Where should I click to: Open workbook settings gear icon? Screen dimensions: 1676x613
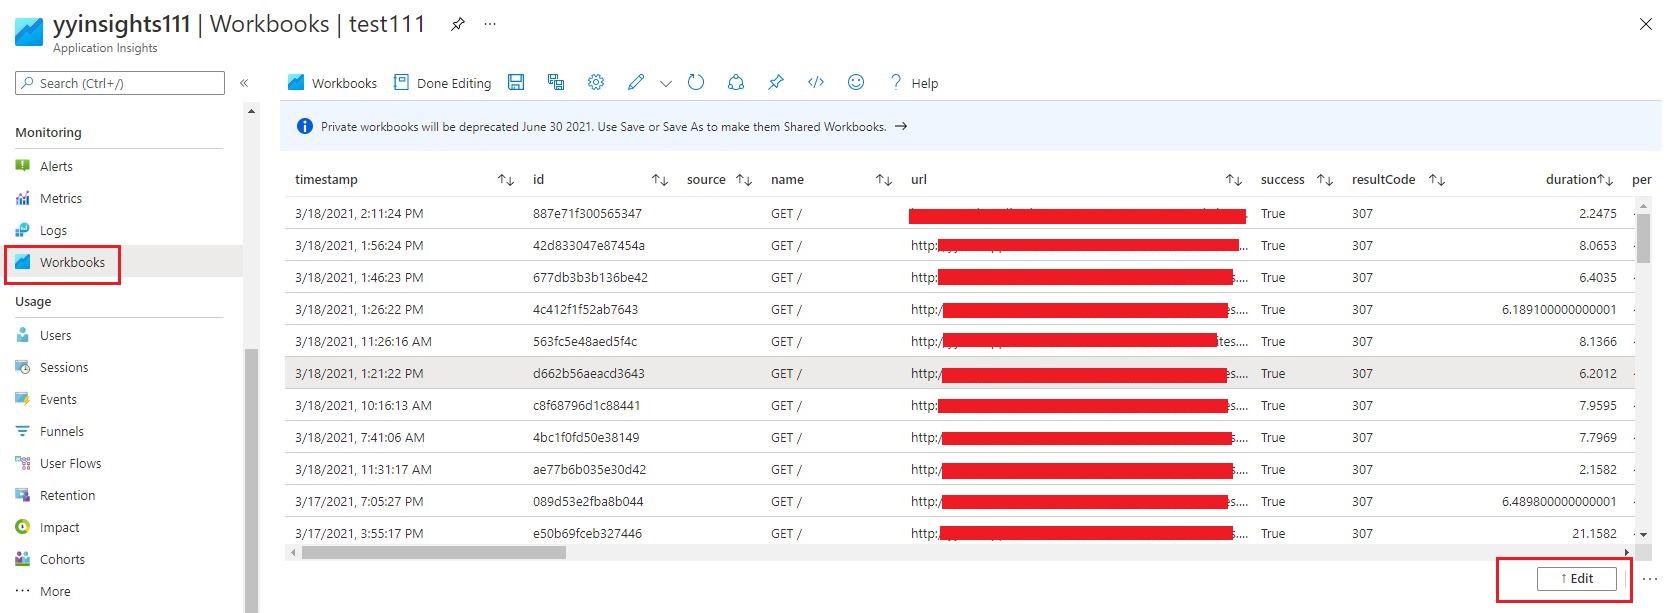pos(596,82)
